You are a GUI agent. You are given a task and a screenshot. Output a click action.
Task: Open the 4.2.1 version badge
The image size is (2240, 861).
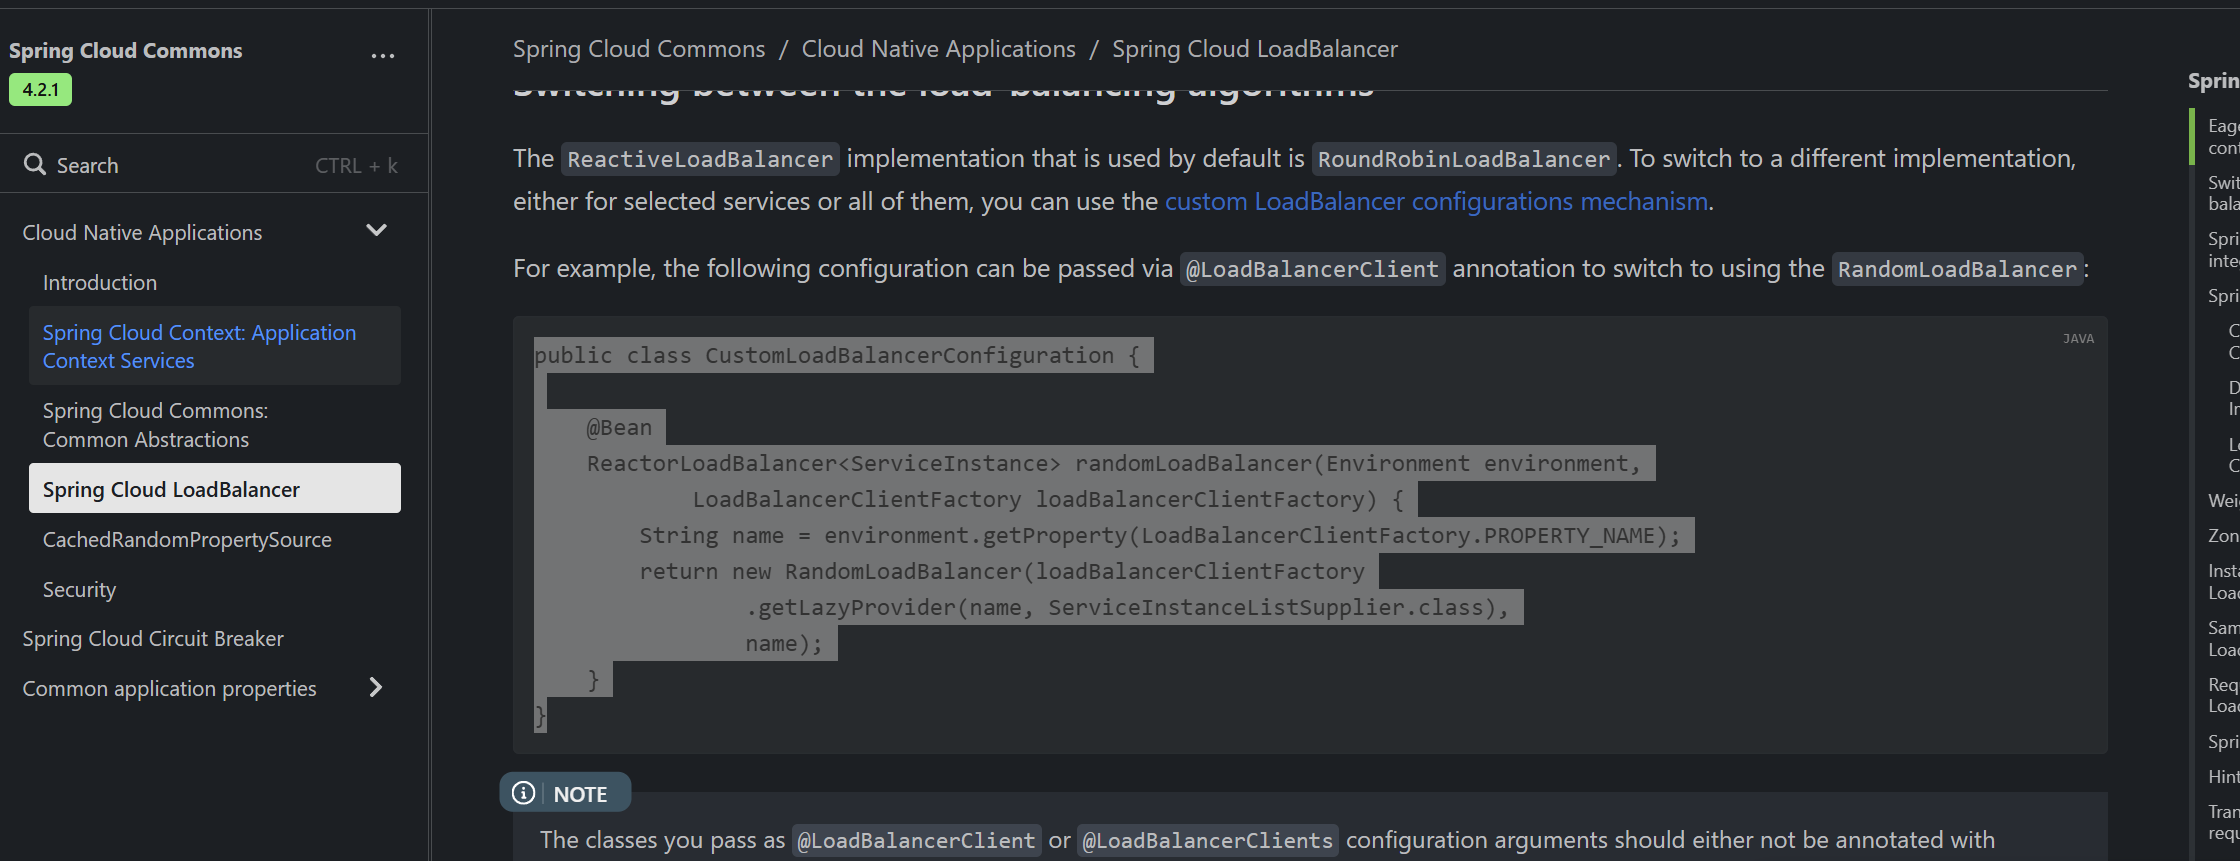click(x=40, y=90)
